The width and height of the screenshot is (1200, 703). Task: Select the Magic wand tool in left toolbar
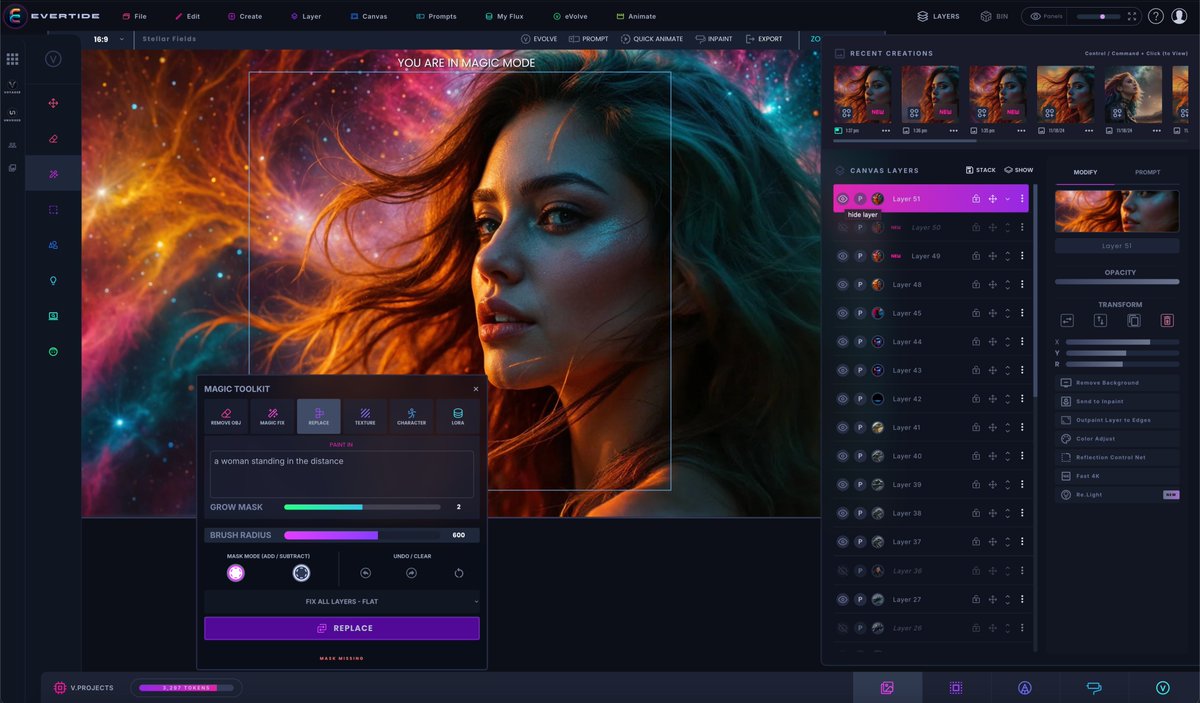53,174
